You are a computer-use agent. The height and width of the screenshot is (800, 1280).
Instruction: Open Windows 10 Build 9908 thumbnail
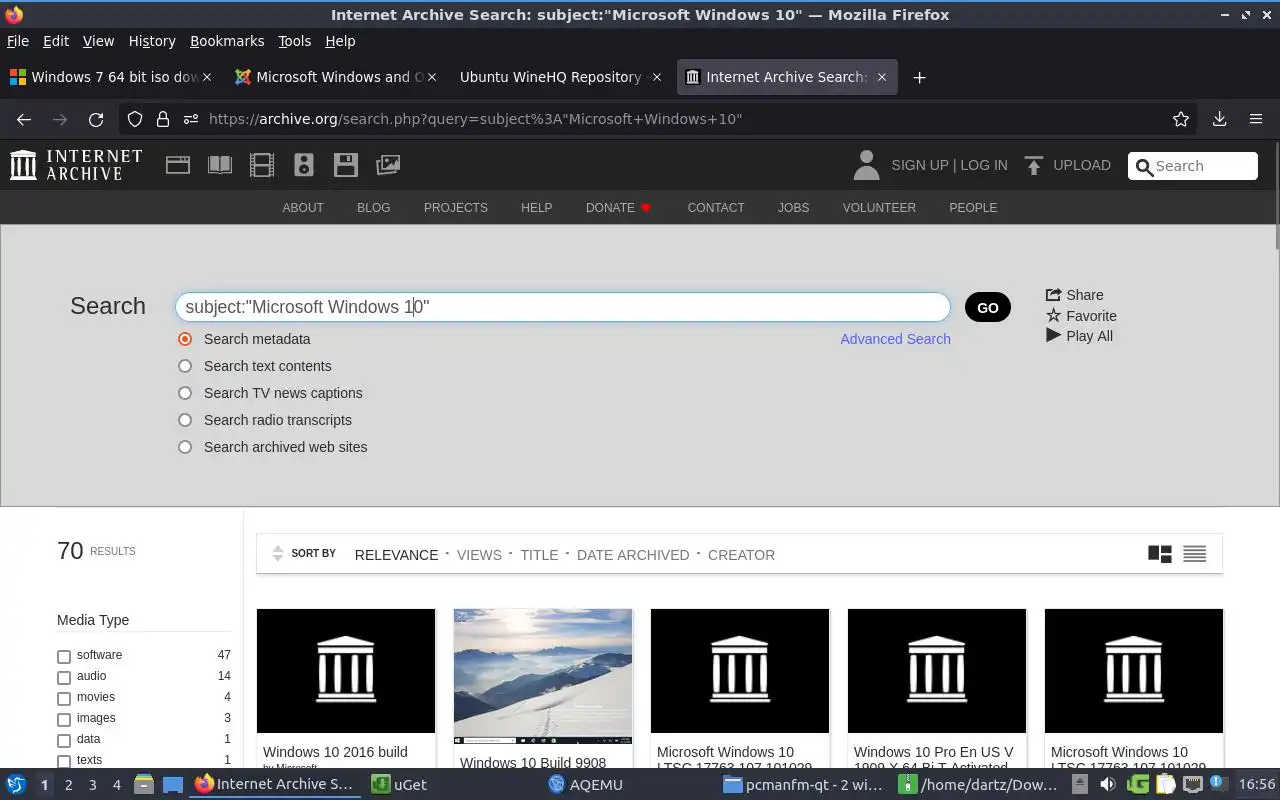point(543,676)
